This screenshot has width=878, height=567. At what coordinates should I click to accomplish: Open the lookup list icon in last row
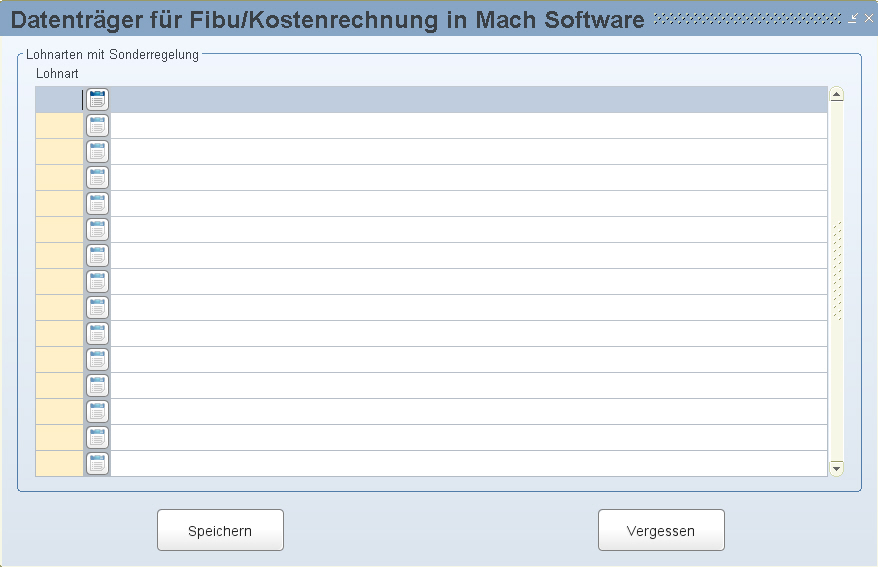97,464
